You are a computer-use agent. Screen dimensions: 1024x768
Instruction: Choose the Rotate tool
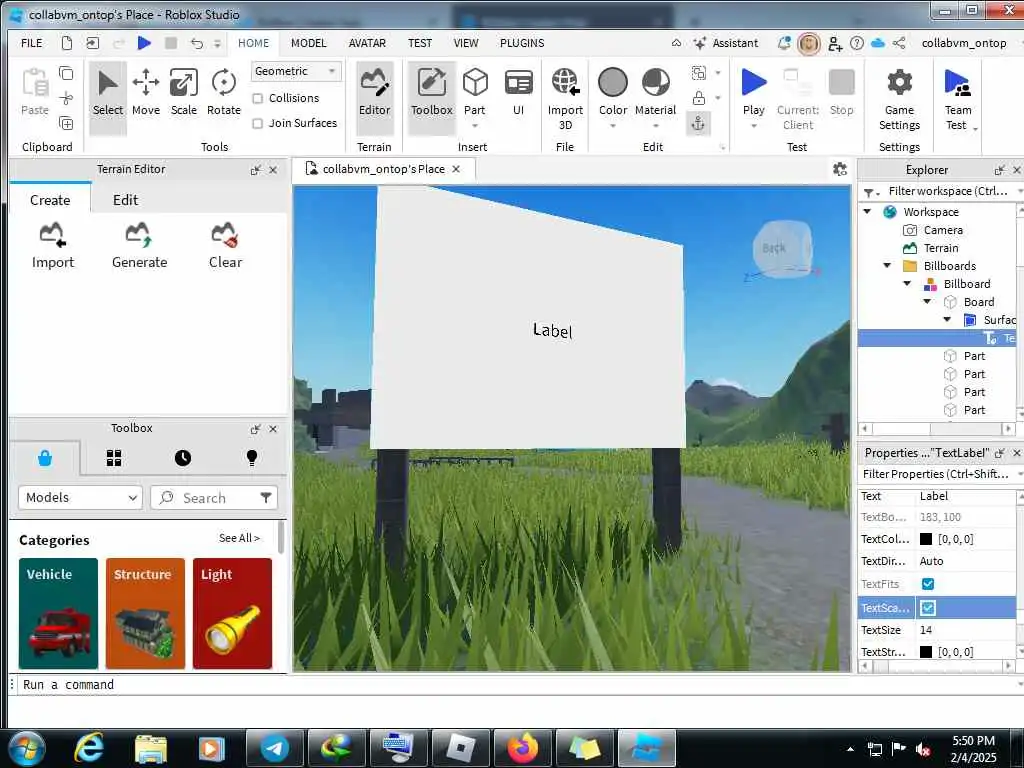tap(223, 93)
